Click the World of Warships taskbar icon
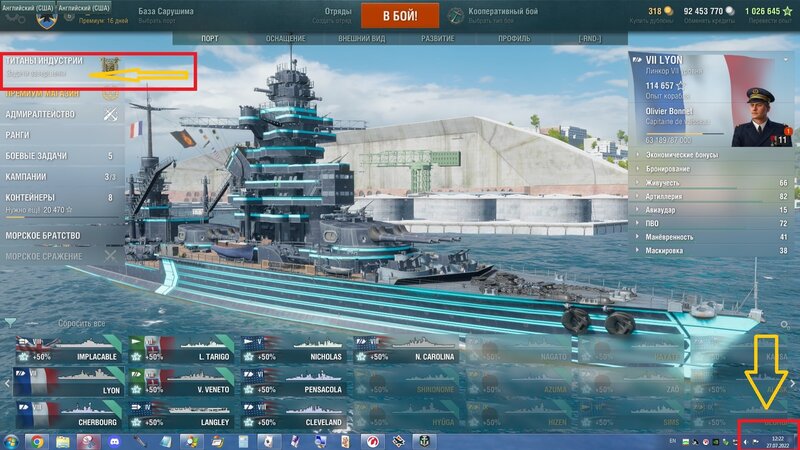The width and height of the screenshot is (800, 450). click(424, 442)
